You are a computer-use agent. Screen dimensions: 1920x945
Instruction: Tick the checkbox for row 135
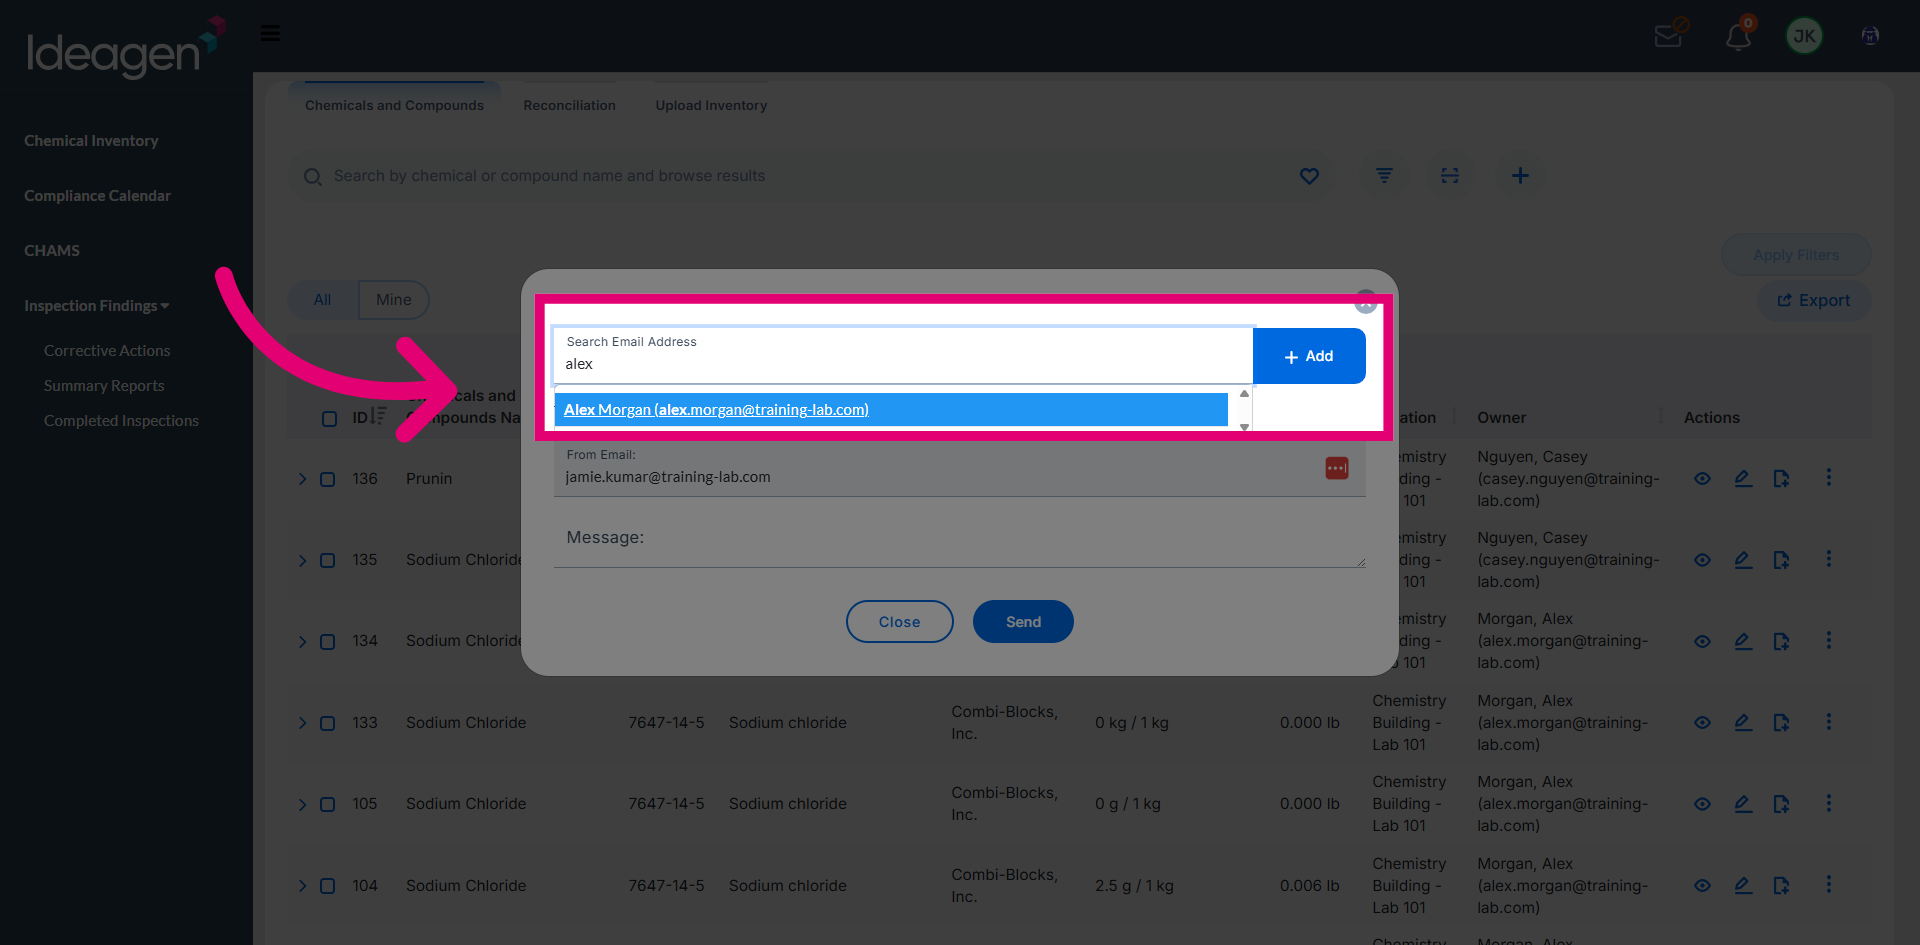click(x=327, y=560)
